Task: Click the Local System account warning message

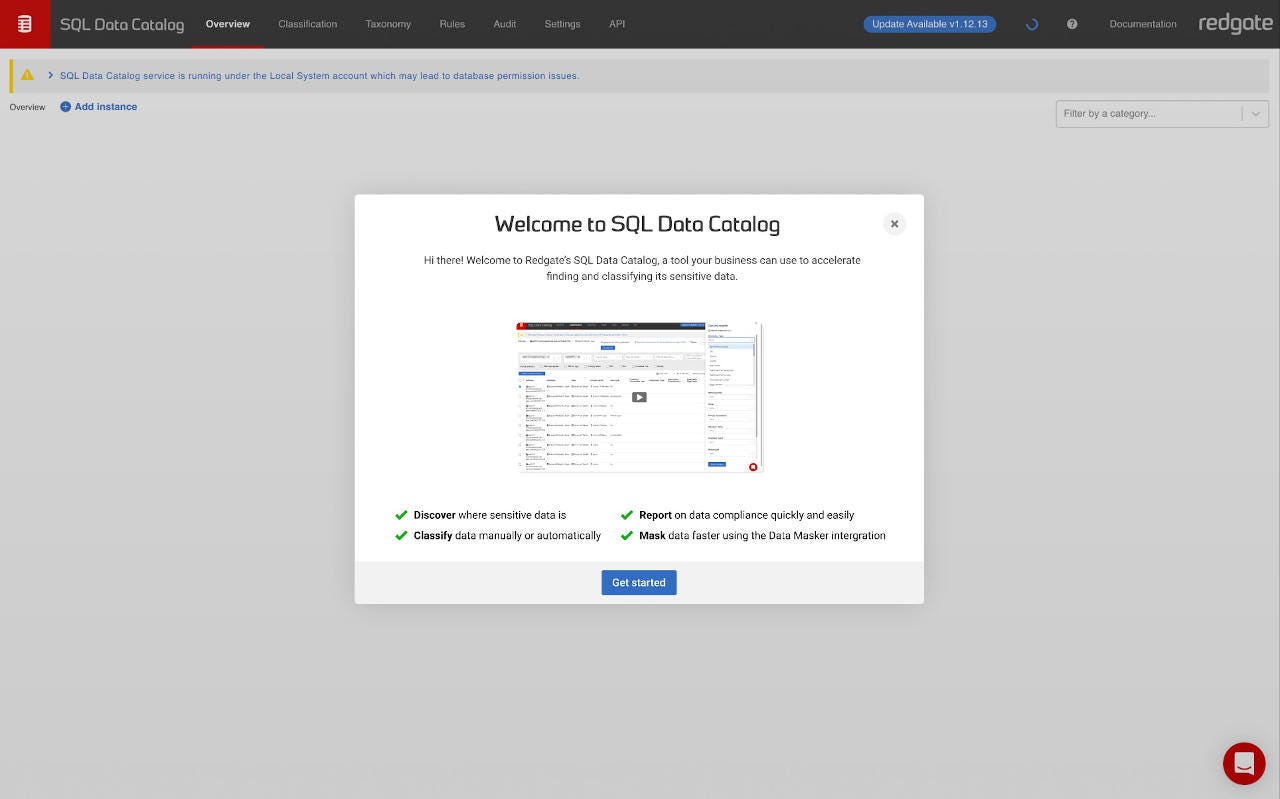Action: pyautogui.click(x=319, y=76)
